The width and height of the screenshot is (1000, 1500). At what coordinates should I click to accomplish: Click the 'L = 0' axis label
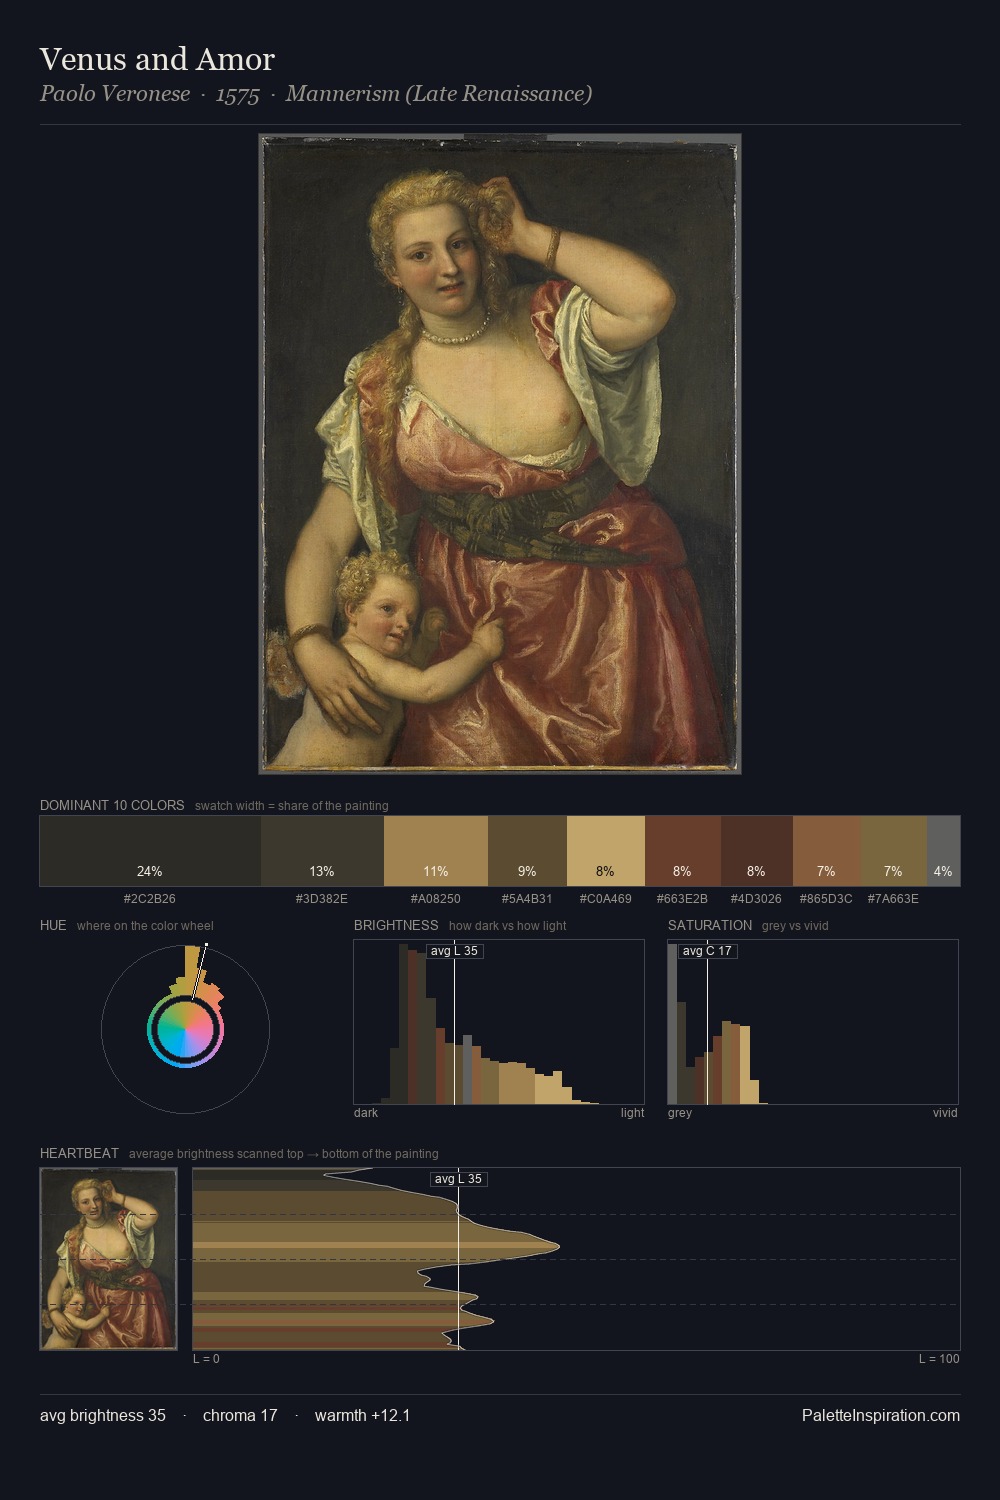click(206, 1359)
